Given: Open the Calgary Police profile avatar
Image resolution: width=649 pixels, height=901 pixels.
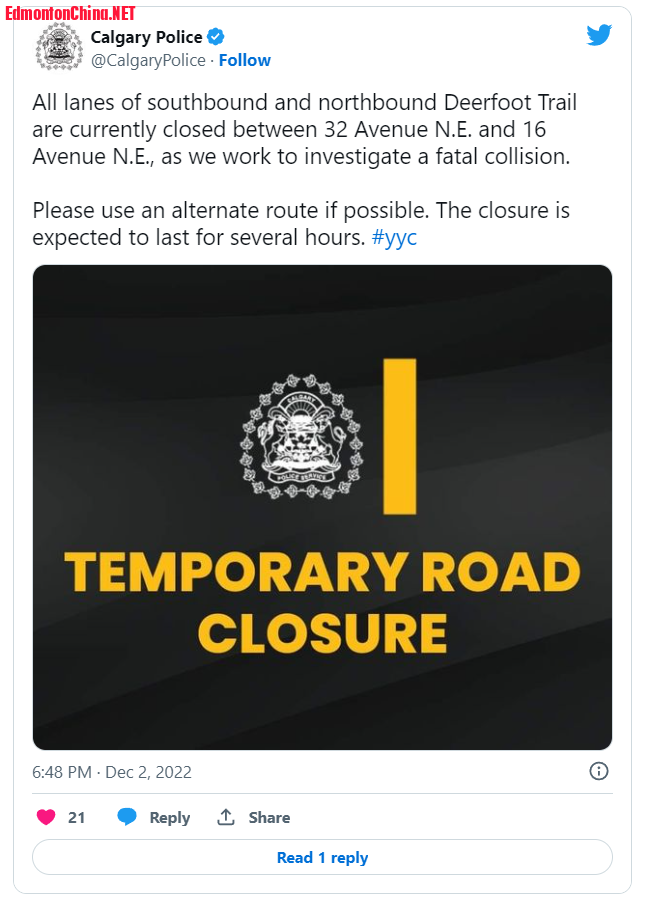Looking at the screenshot, I should pyautogui.click(x=59, y=47).
